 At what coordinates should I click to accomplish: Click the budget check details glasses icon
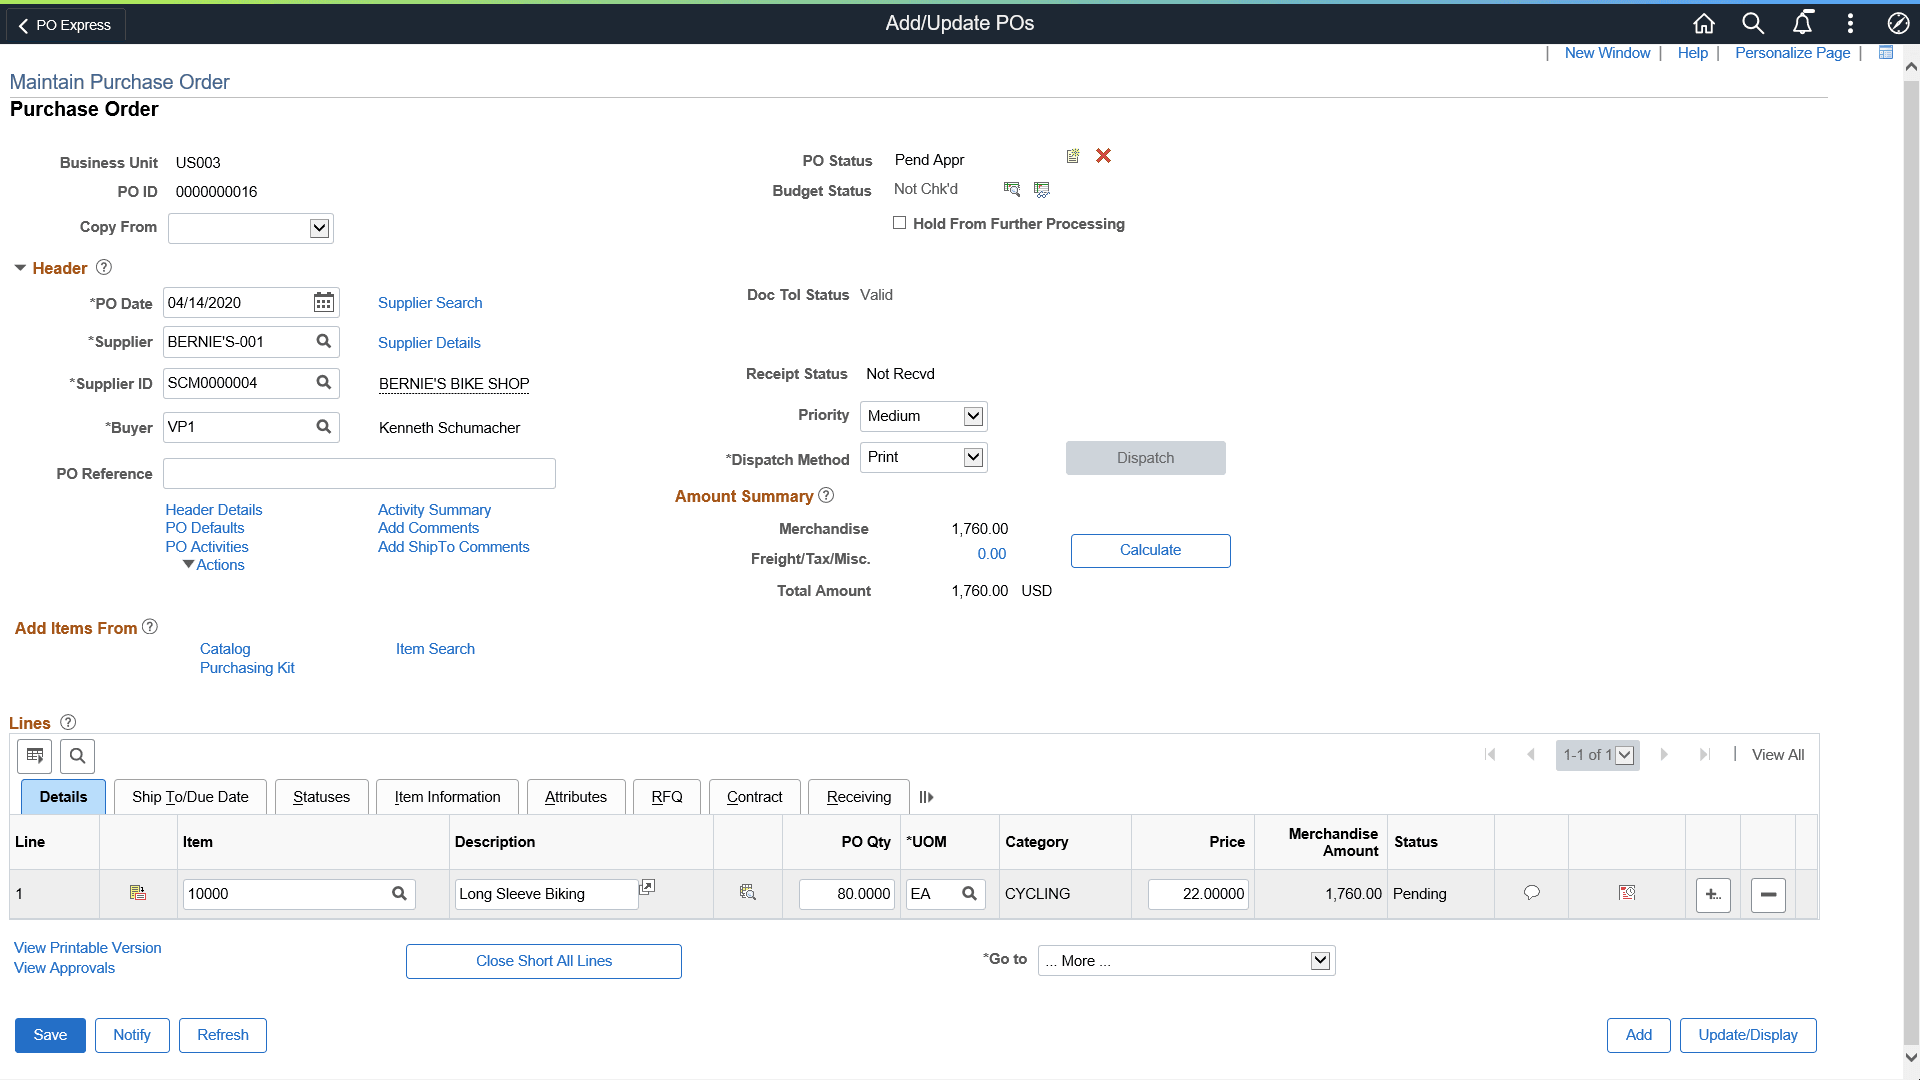coord(1041,190)
